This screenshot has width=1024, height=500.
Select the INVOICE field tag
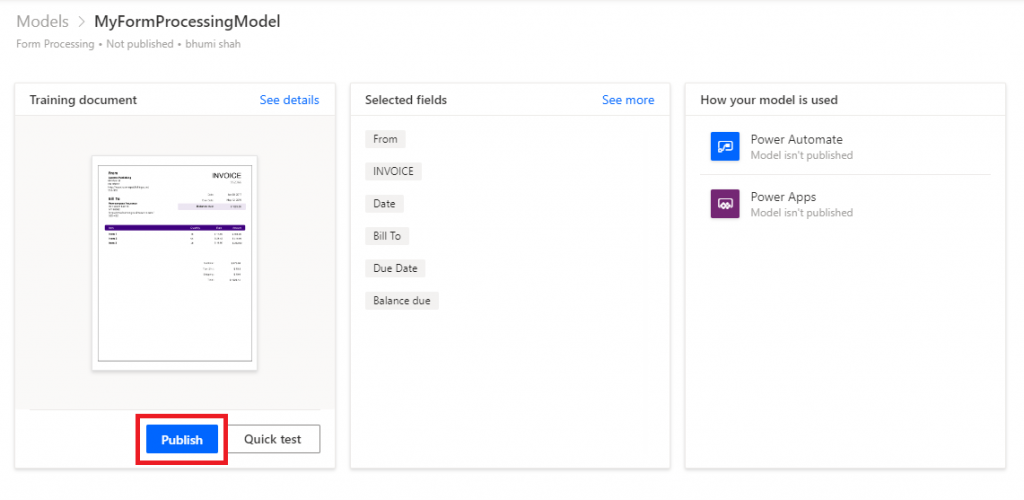click(393, 172)
